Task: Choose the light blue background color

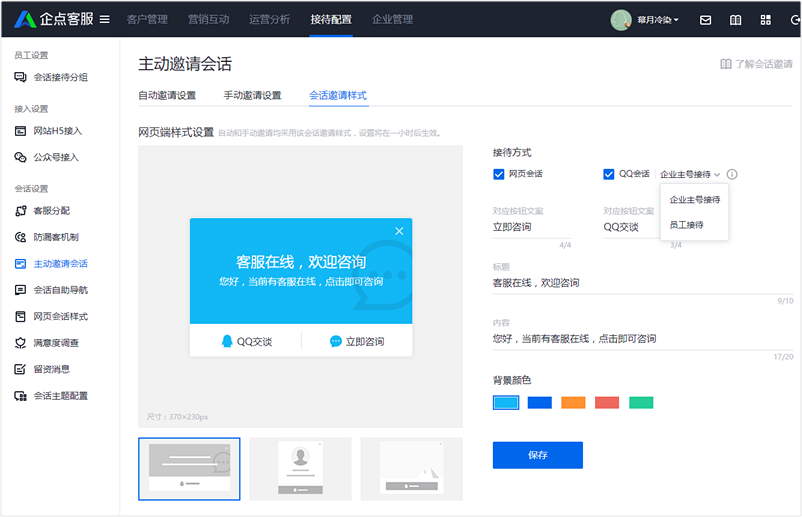Action: (x=506, y=402)
